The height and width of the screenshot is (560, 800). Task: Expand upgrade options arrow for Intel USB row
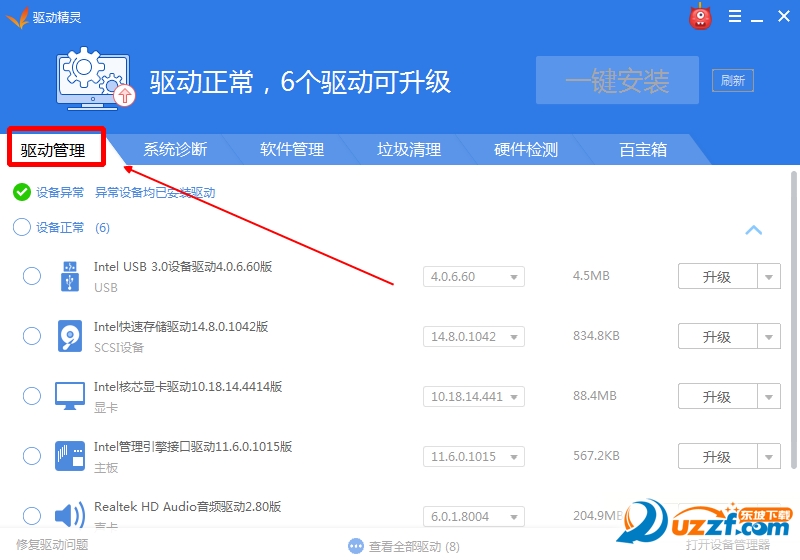[769, 276]
